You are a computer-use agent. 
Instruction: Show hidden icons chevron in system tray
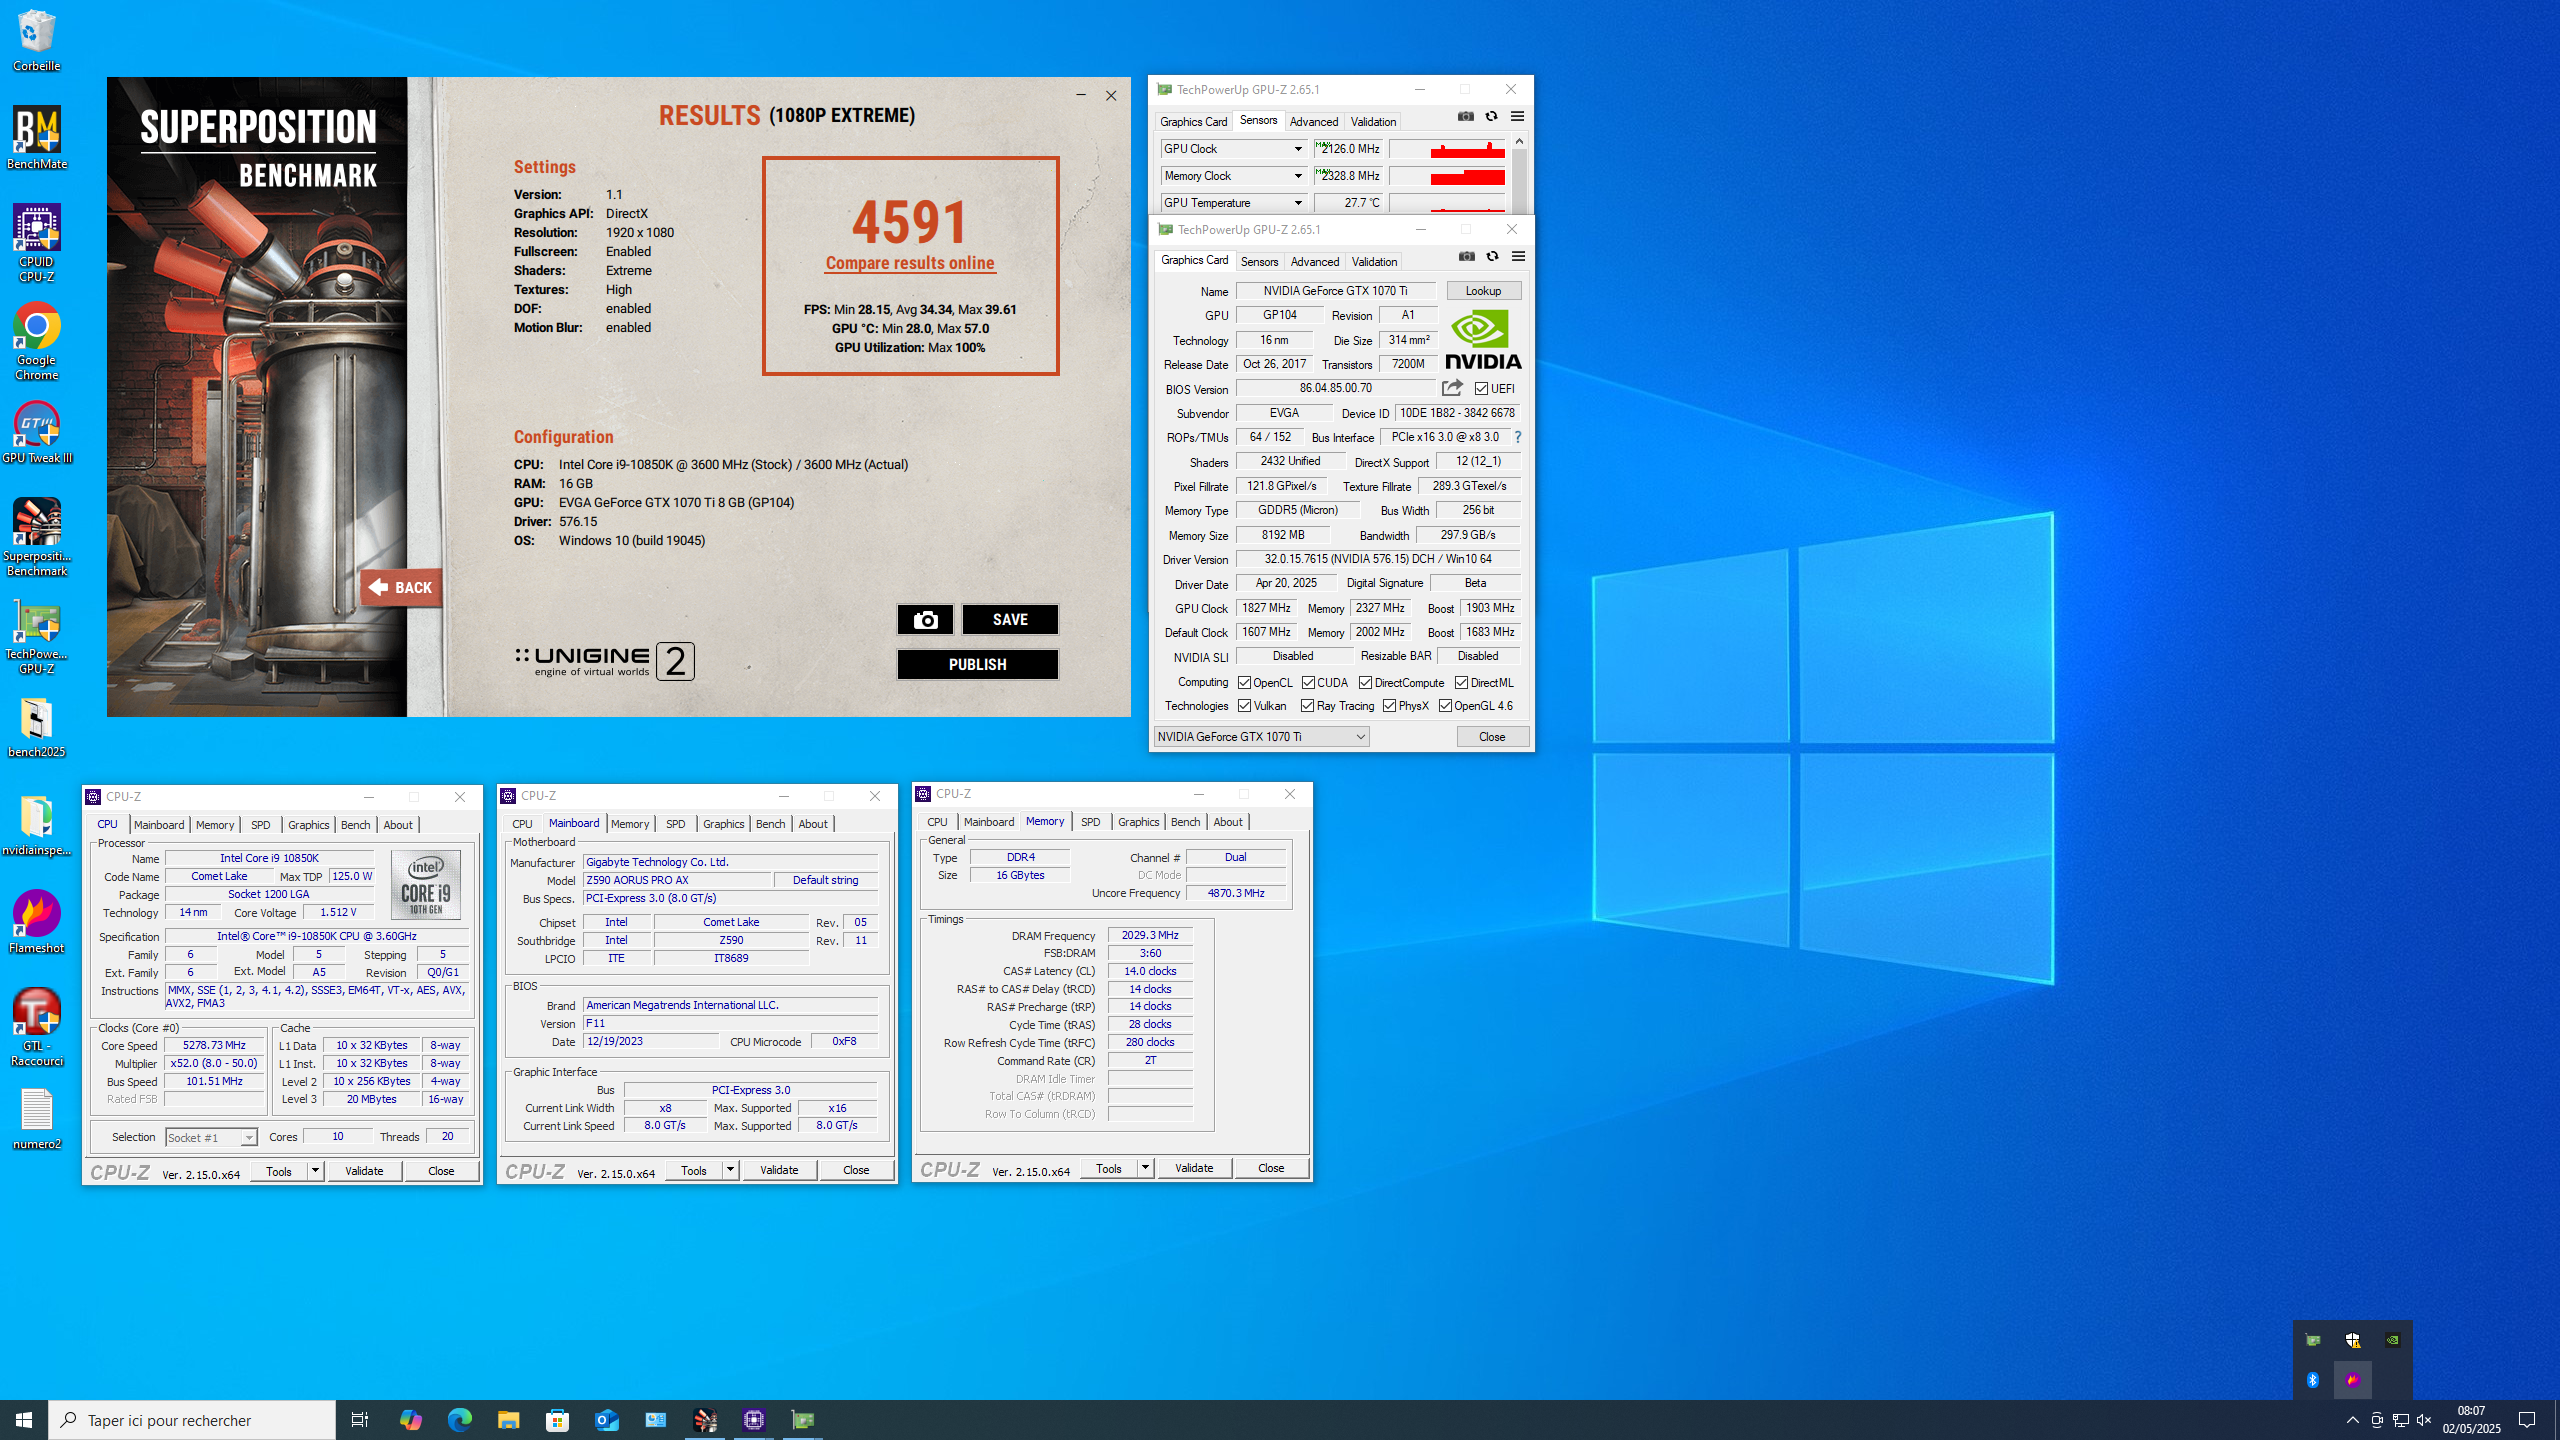(x=2352, y=1420)
